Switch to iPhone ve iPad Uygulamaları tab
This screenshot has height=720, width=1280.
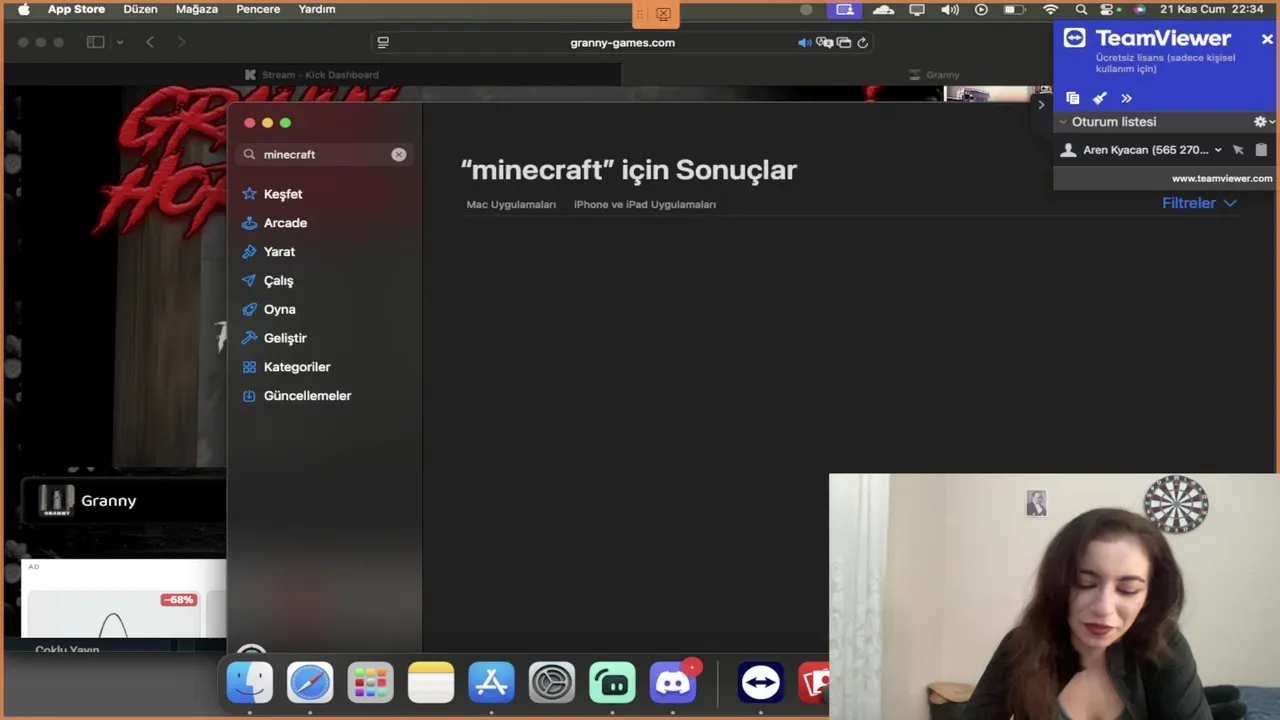coord(645,204)
